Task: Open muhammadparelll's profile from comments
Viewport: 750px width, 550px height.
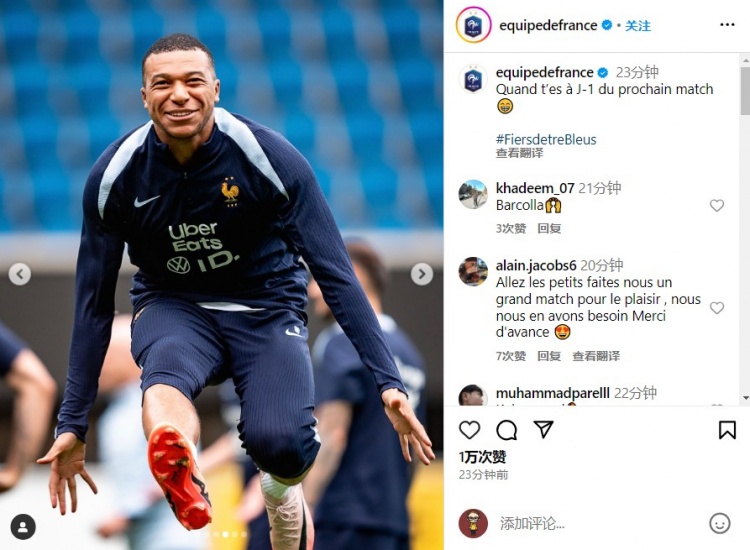Action: pyautogui.click(x=552, y=393)
